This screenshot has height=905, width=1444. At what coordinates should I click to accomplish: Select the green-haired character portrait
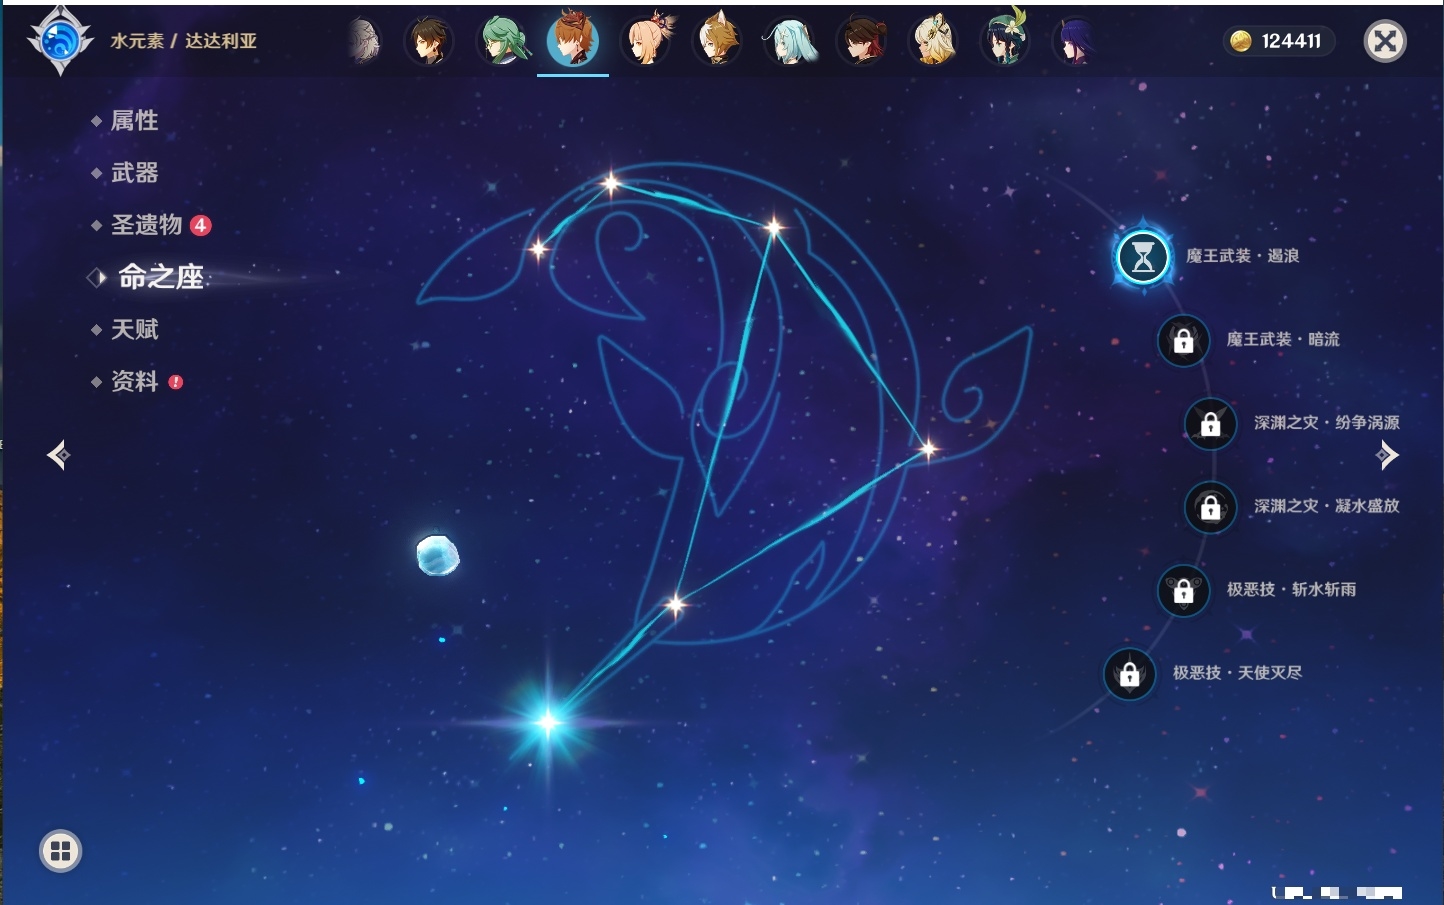(501, 41)
